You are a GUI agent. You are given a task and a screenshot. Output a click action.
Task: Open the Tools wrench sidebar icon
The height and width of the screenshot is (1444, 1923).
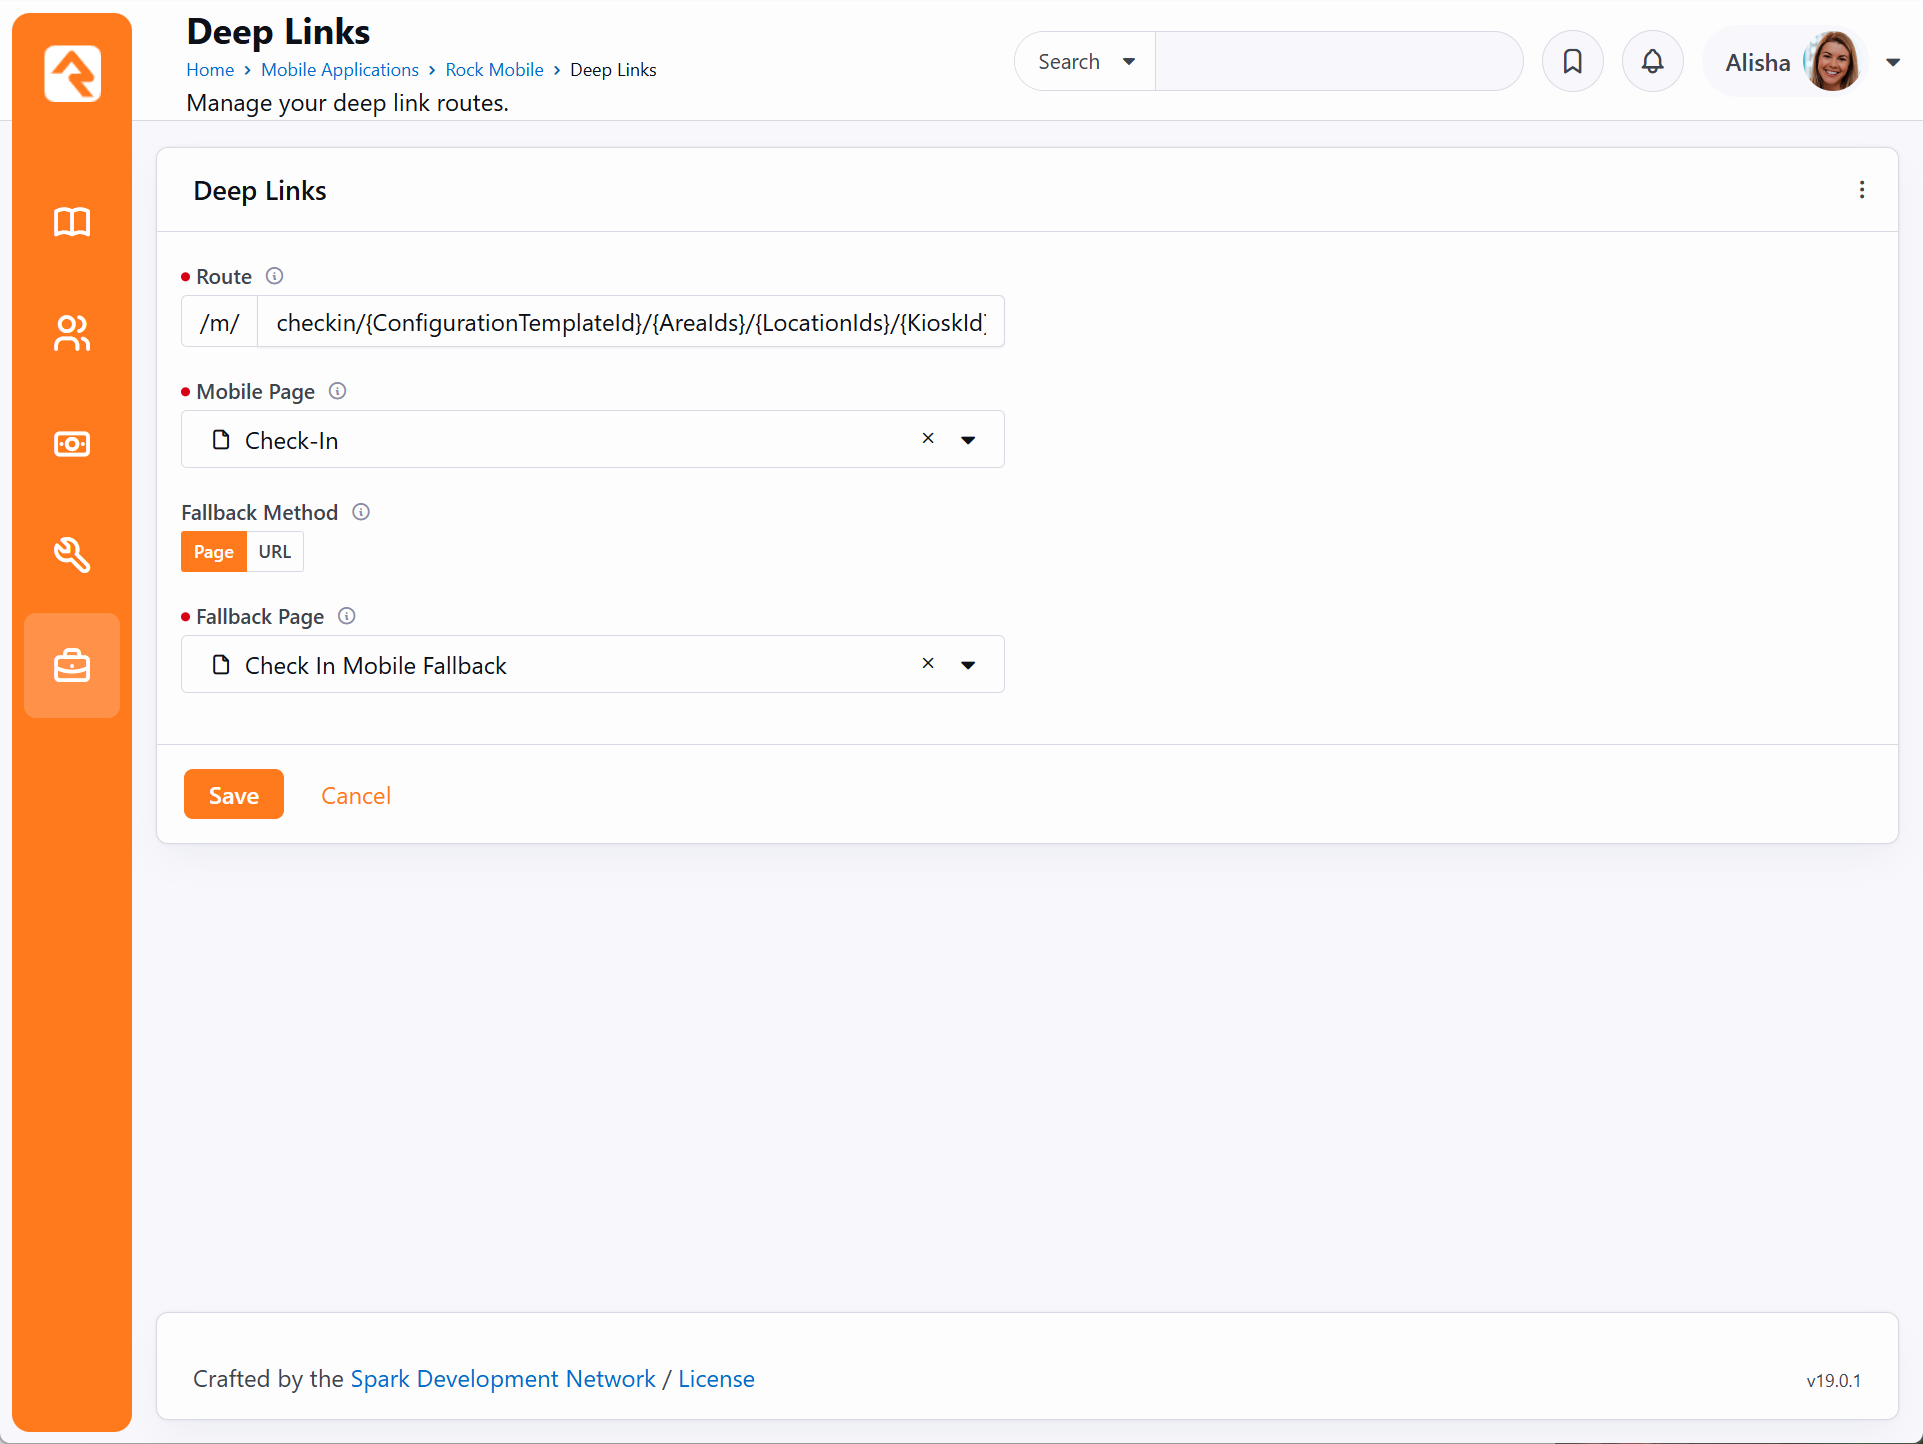[72, 554]
